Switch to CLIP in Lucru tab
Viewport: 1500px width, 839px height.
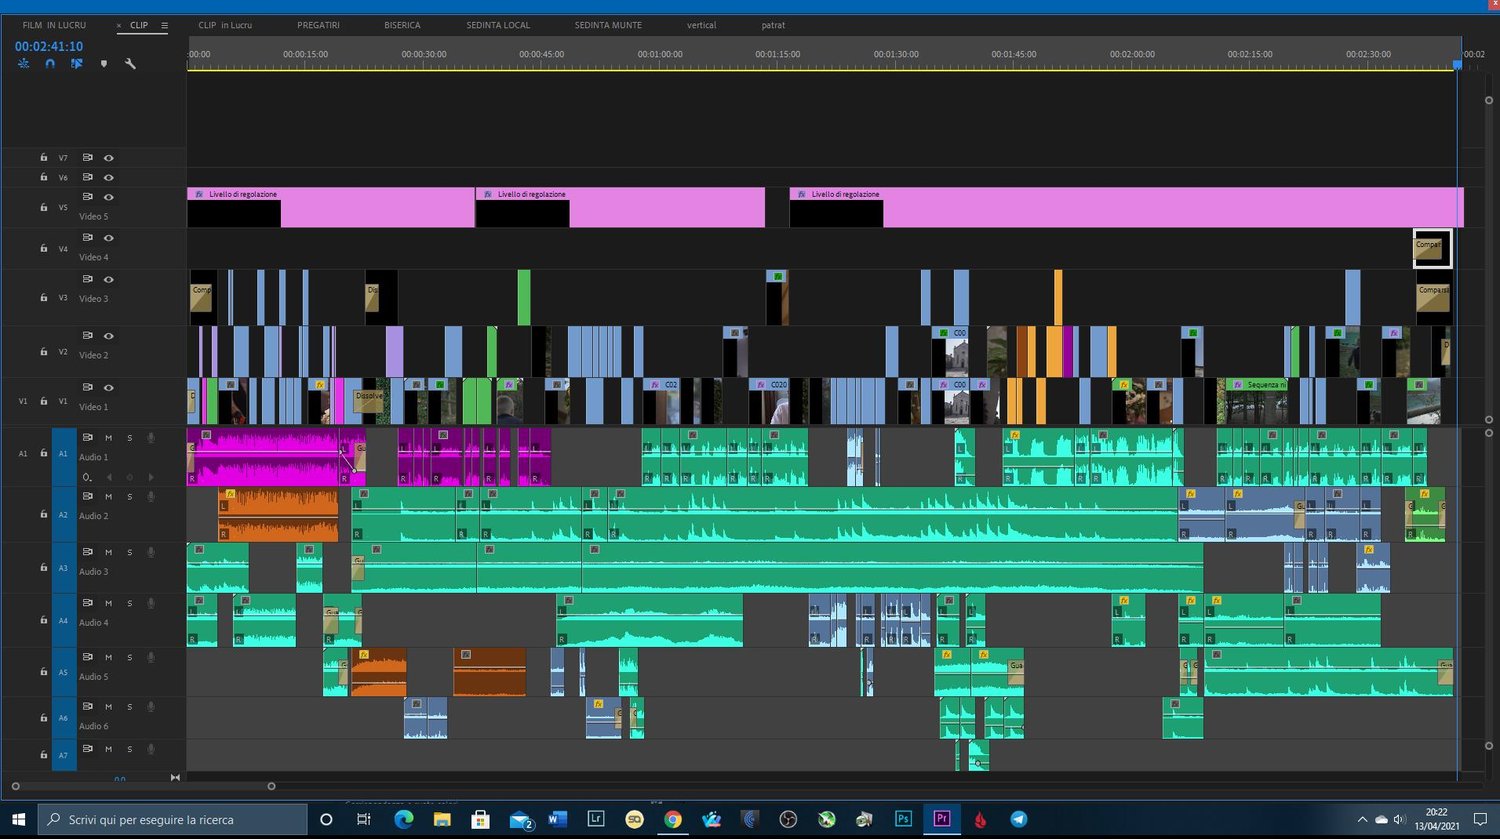pyautogui.click(x=225, y=25)
